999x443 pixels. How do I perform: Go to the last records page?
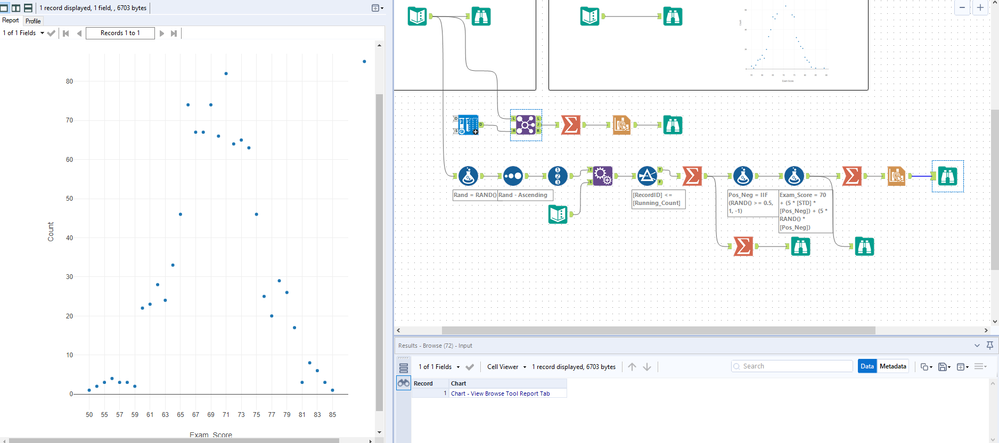(173, 33)
